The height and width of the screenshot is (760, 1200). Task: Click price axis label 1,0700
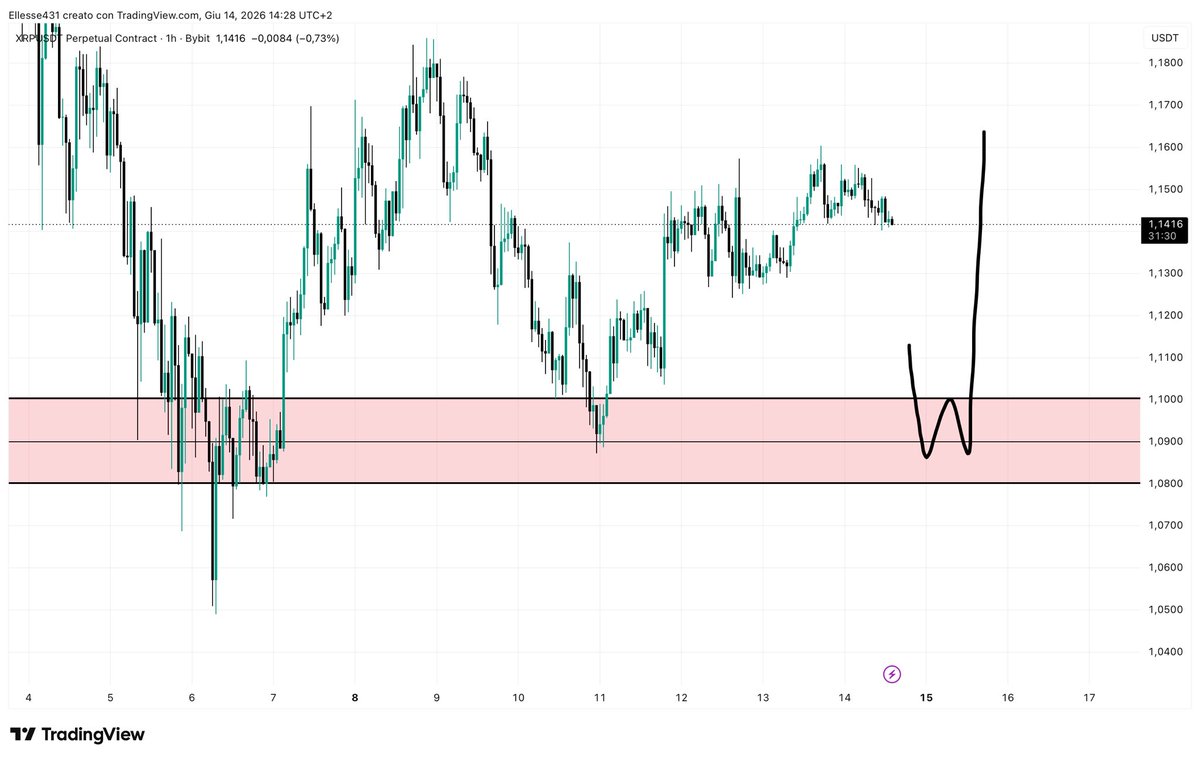[1165, 525]
